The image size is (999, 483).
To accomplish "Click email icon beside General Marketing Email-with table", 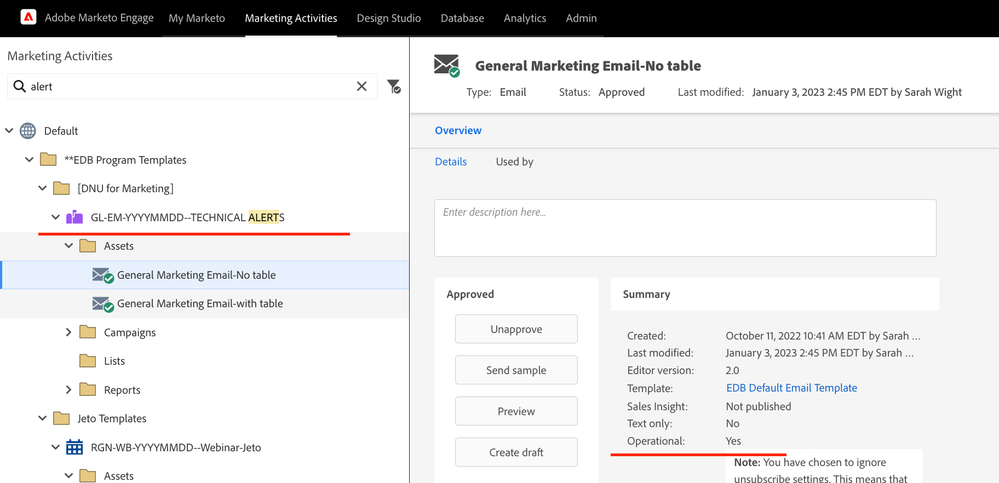I will [102, 304].
